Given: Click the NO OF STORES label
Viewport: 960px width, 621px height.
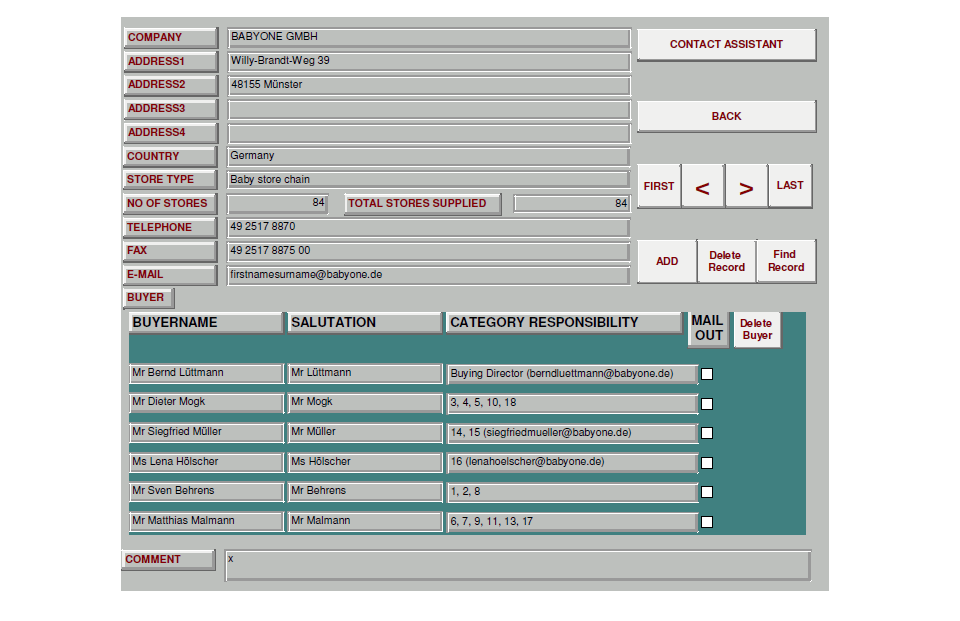Looking at the screenshot, I should 170,204.
